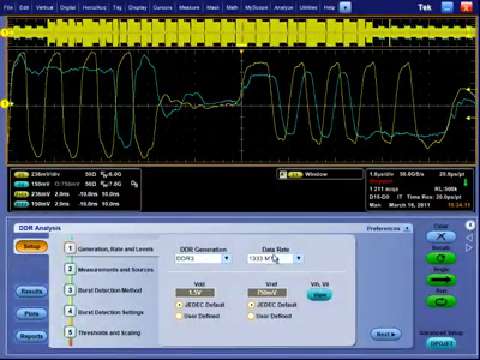Viewport: 480px width, 360px height.
Task: Open the Results view
Action: (x=32, y=291)
